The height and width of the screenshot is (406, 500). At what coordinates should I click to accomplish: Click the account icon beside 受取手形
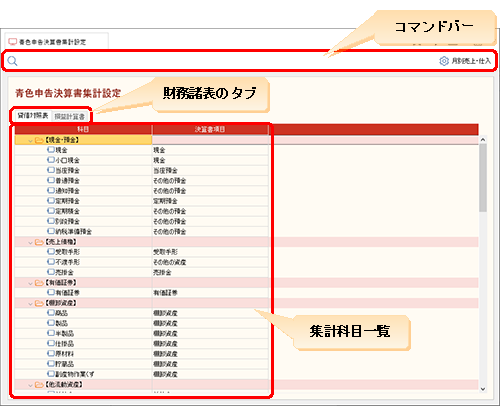tap(51, 252)
